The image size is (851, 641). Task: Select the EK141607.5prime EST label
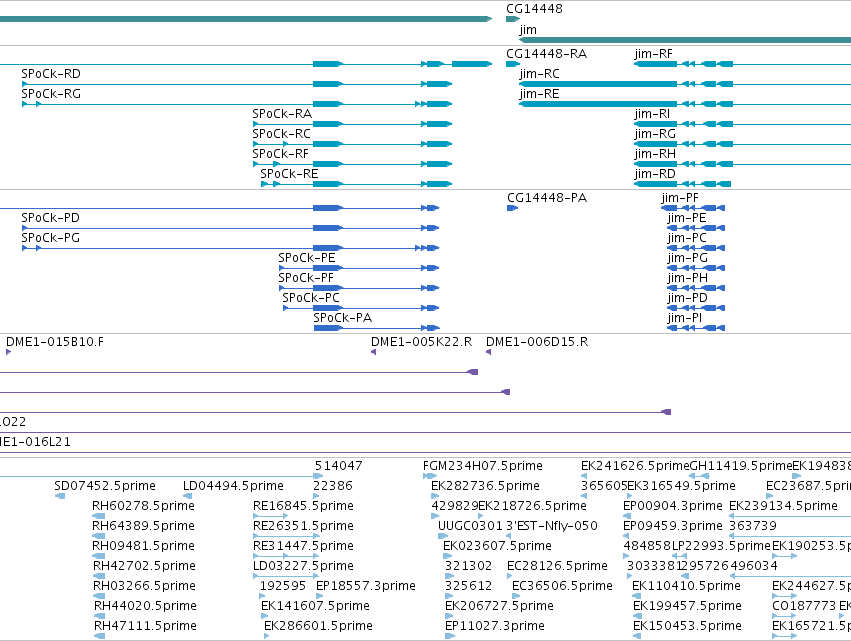pyautogui.click(x=315, y=606)
